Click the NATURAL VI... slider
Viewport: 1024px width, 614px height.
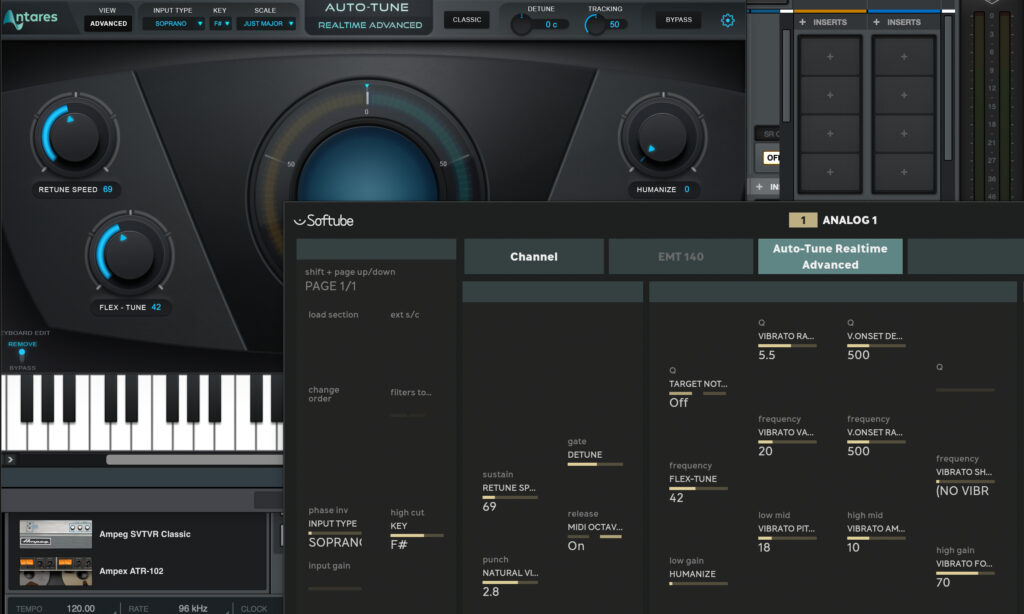click(x=510, y=583)
